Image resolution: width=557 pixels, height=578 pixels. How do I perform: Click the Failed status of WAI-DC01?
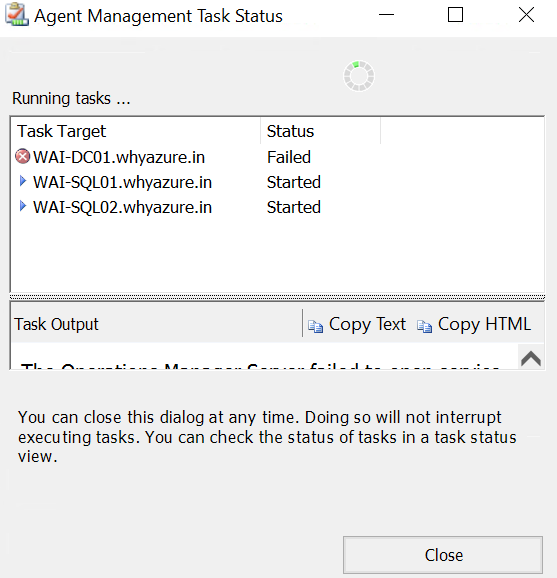coord(289,157)
